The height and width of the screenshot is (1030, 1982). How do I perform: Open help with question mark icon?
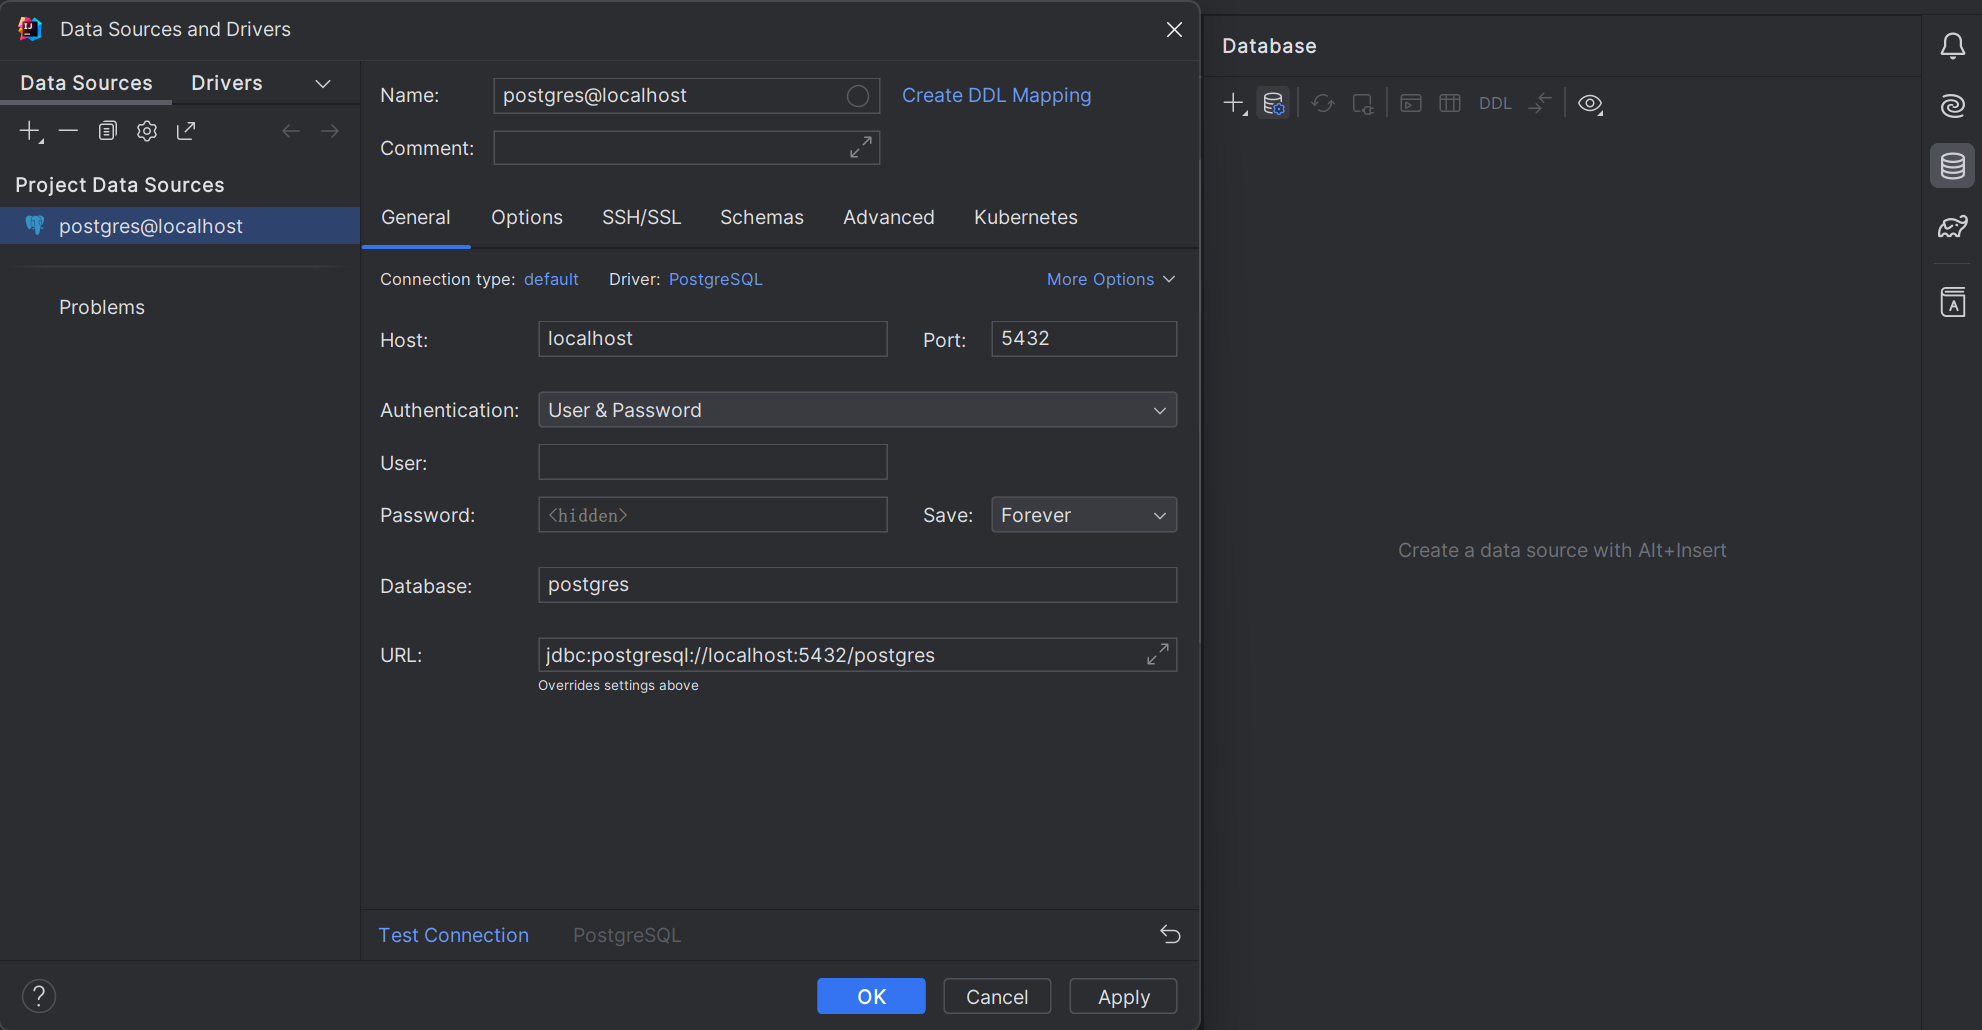pos(39,996)
